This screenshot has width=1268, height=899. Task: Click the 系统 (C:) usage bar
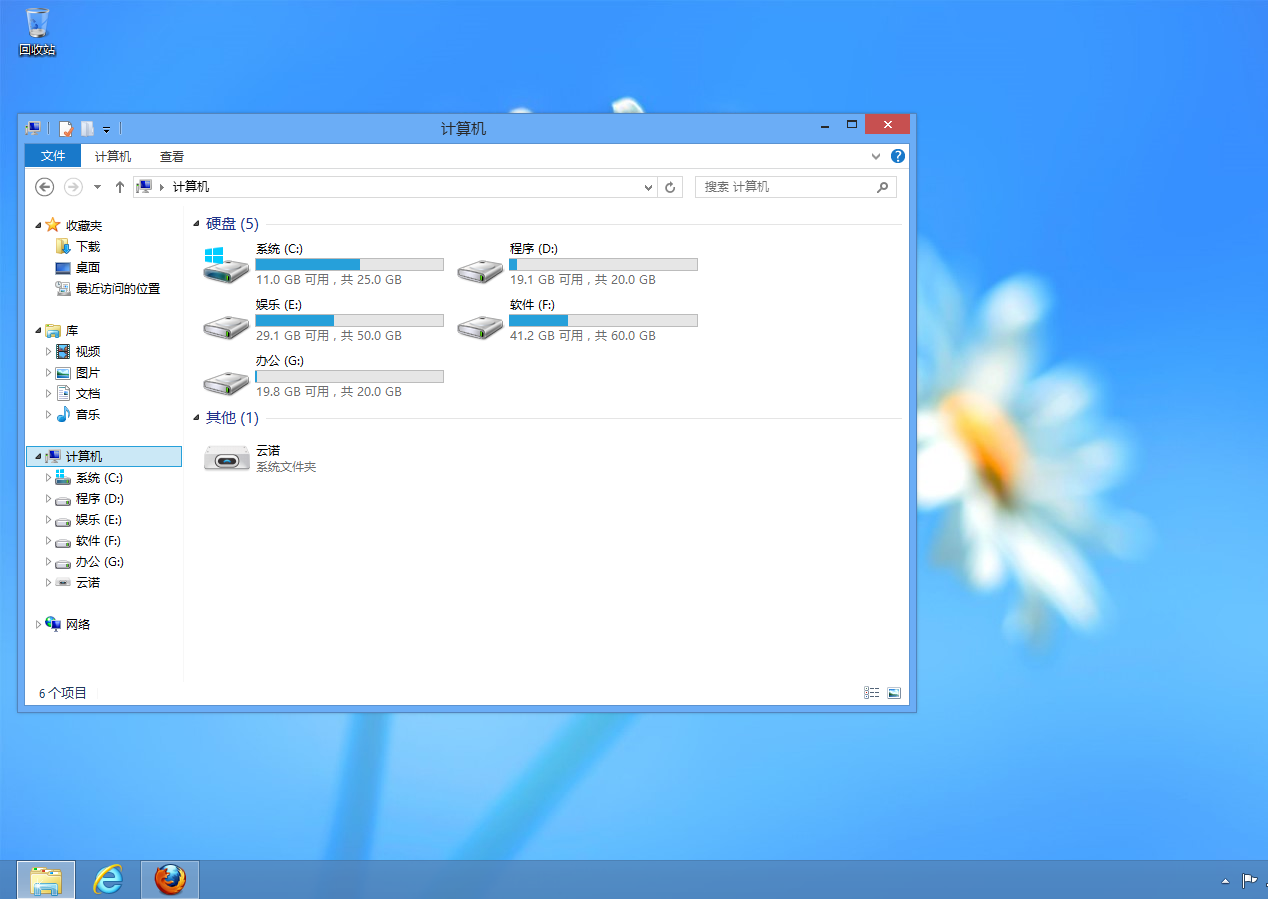pos(349,264)
